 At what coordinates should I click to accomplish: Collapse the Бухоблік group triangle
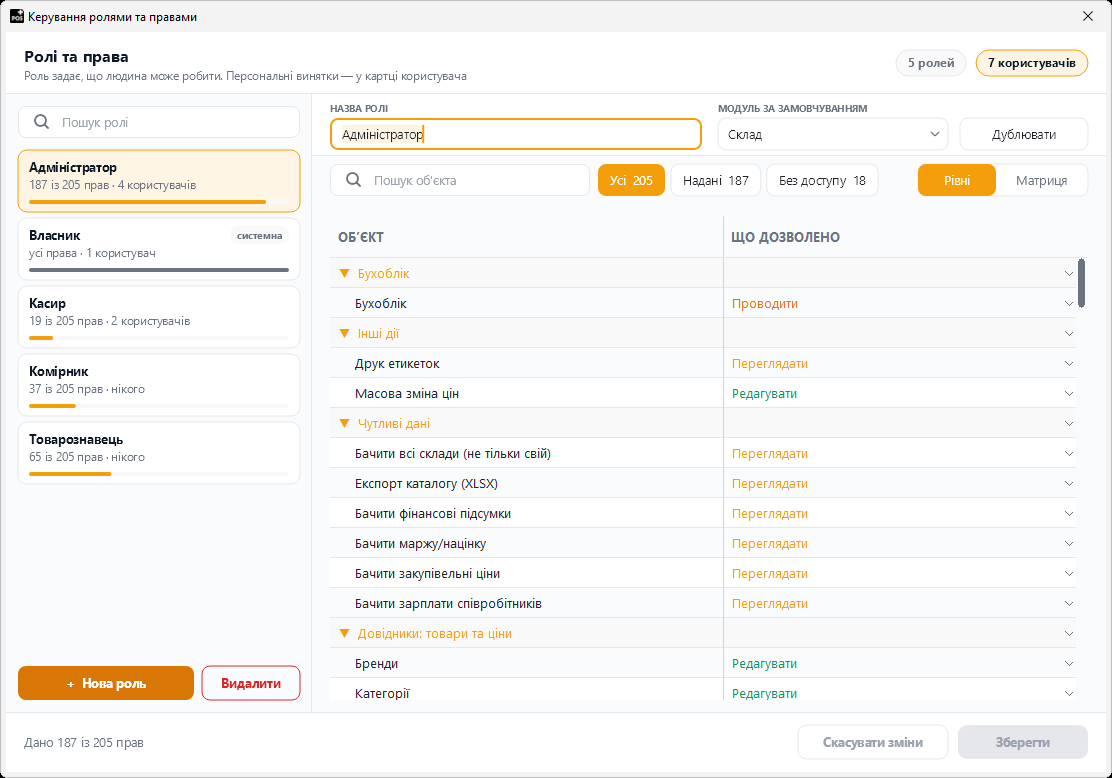tap(345, 273)
